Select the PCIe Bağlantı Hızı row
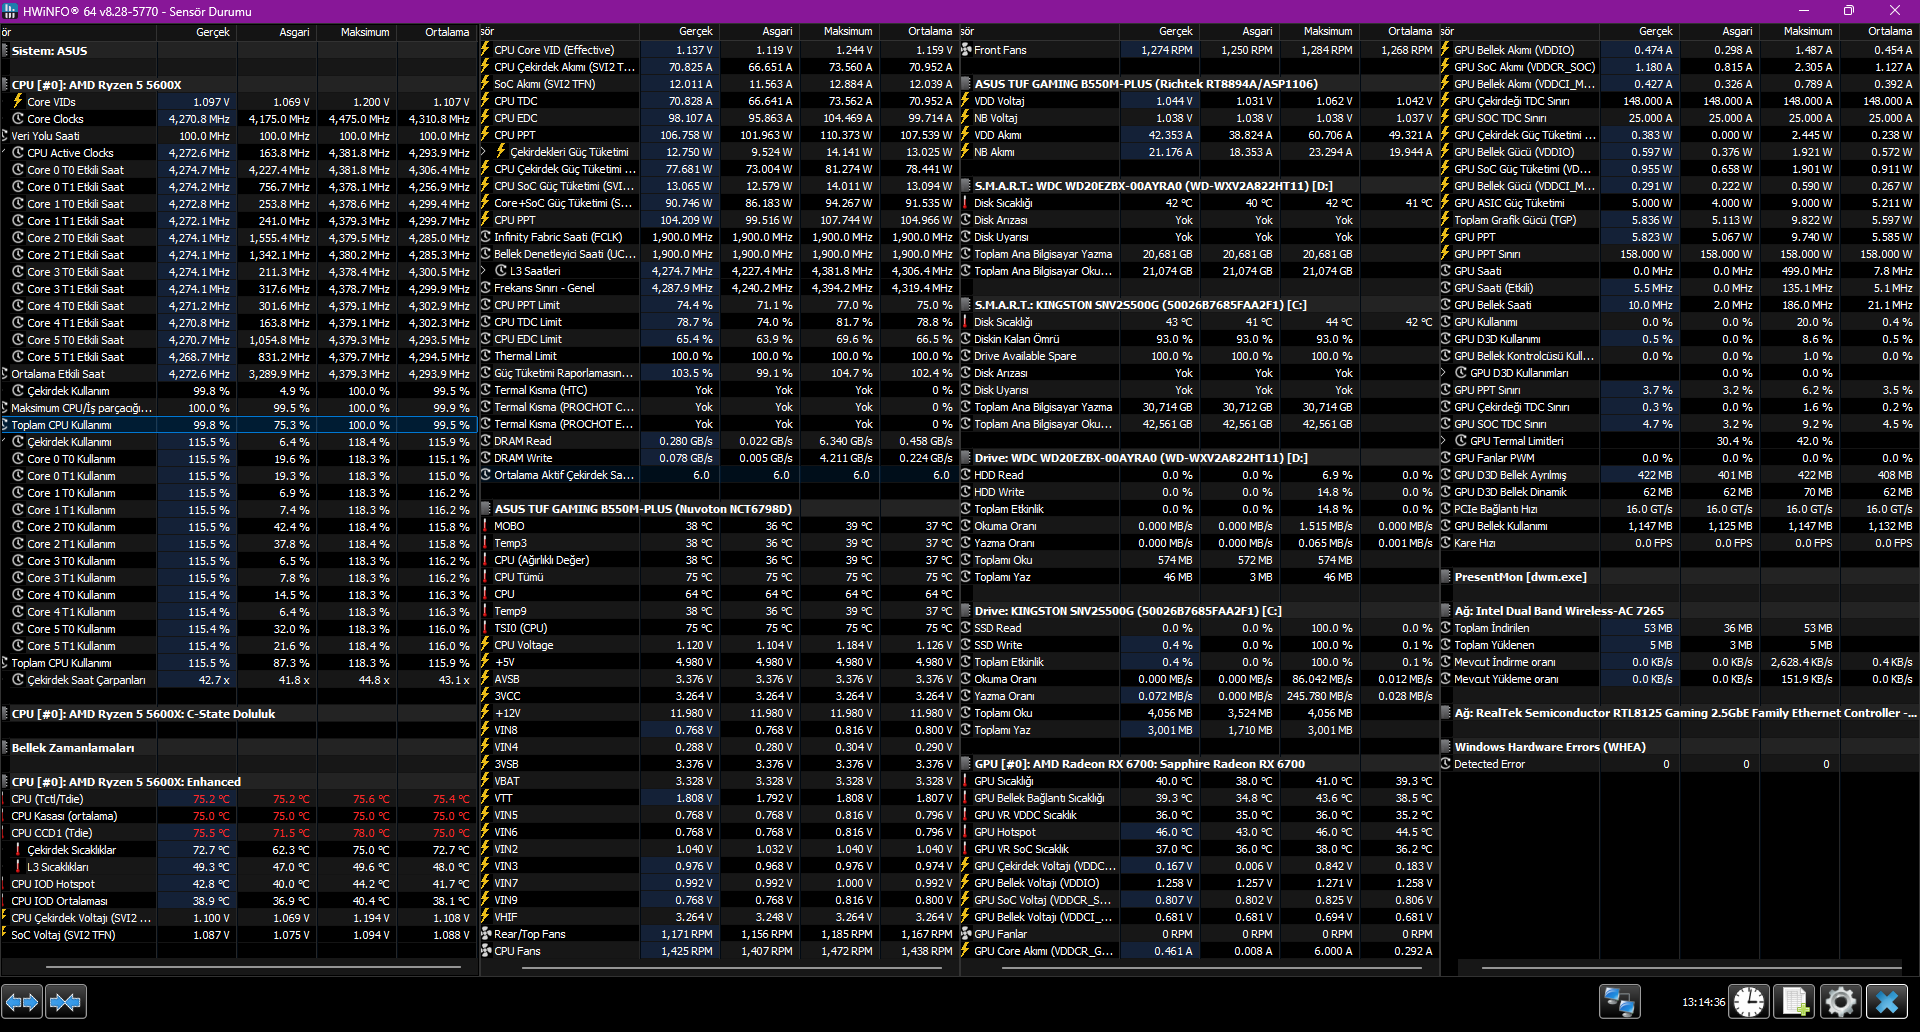 [1679, 509]
